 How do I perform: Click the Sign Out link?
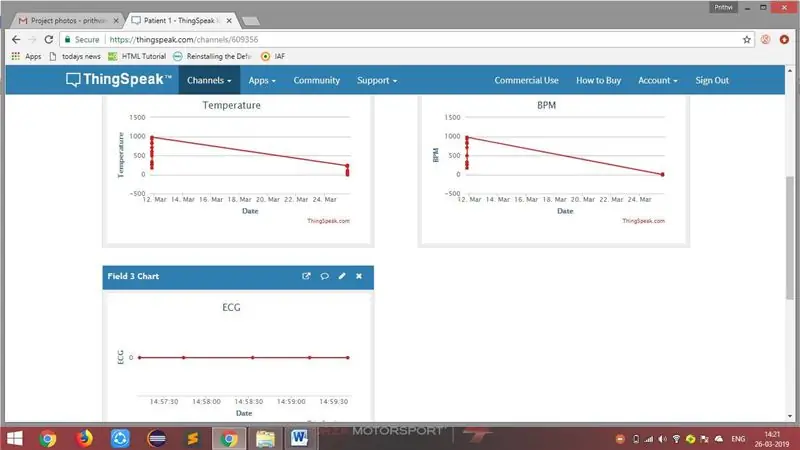tap(712, 80)
